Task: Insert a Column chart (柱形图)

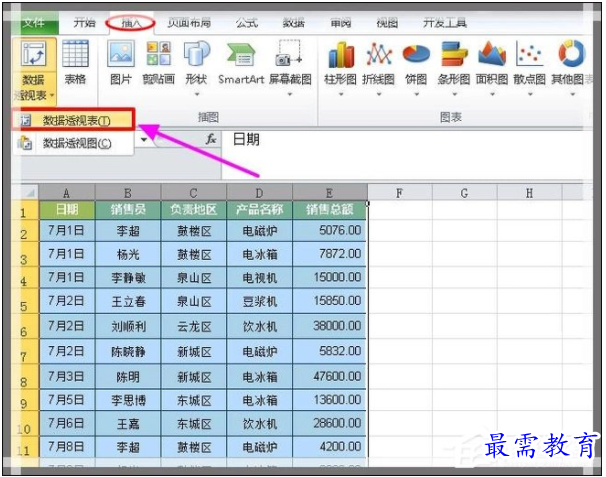Action: point(341,55)
